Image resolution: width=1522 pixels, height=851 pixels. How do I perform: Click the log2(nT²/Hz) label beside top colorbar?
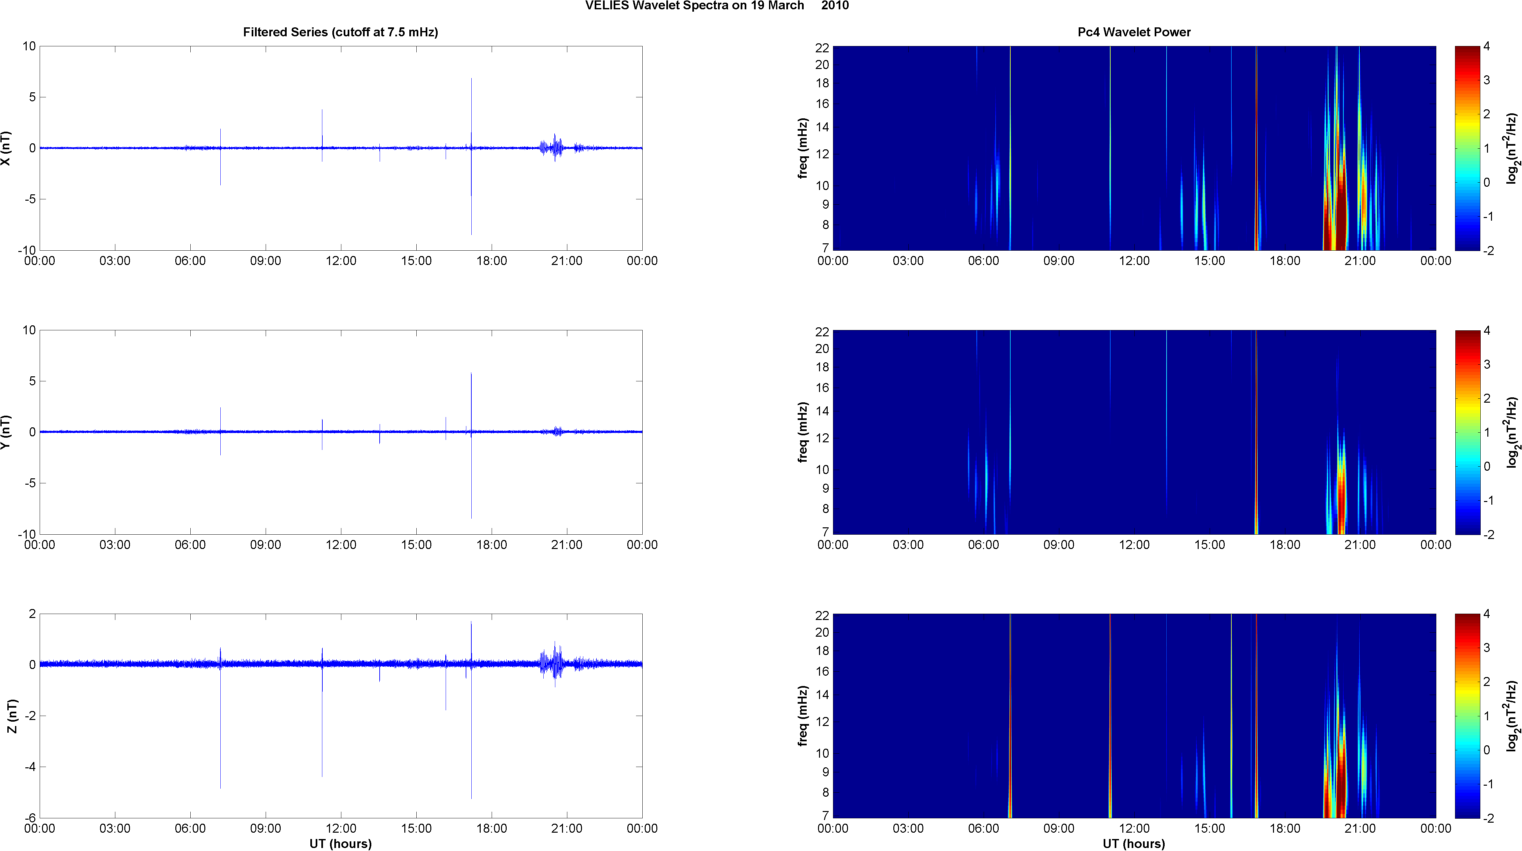coord(1512,148)
